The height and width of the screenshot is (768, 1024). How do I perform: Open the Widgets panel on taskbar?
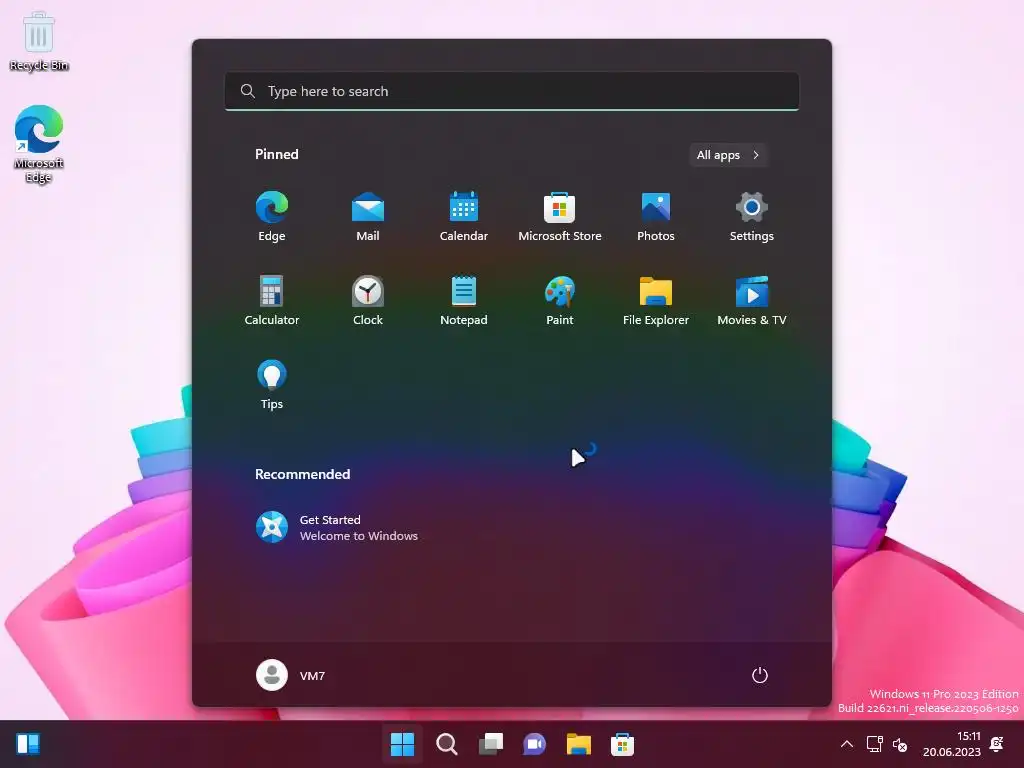pyautogui.click(x=28, y=744)
